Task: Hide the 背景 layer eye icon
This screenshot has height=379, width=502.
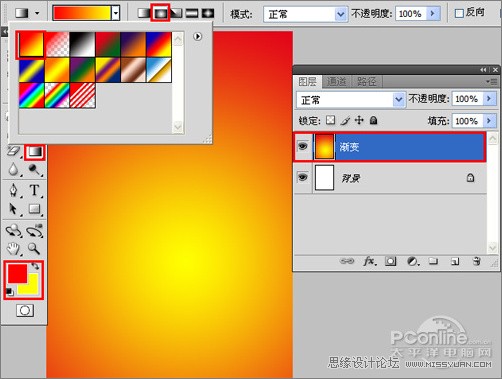Action: [x=302, y=177]
